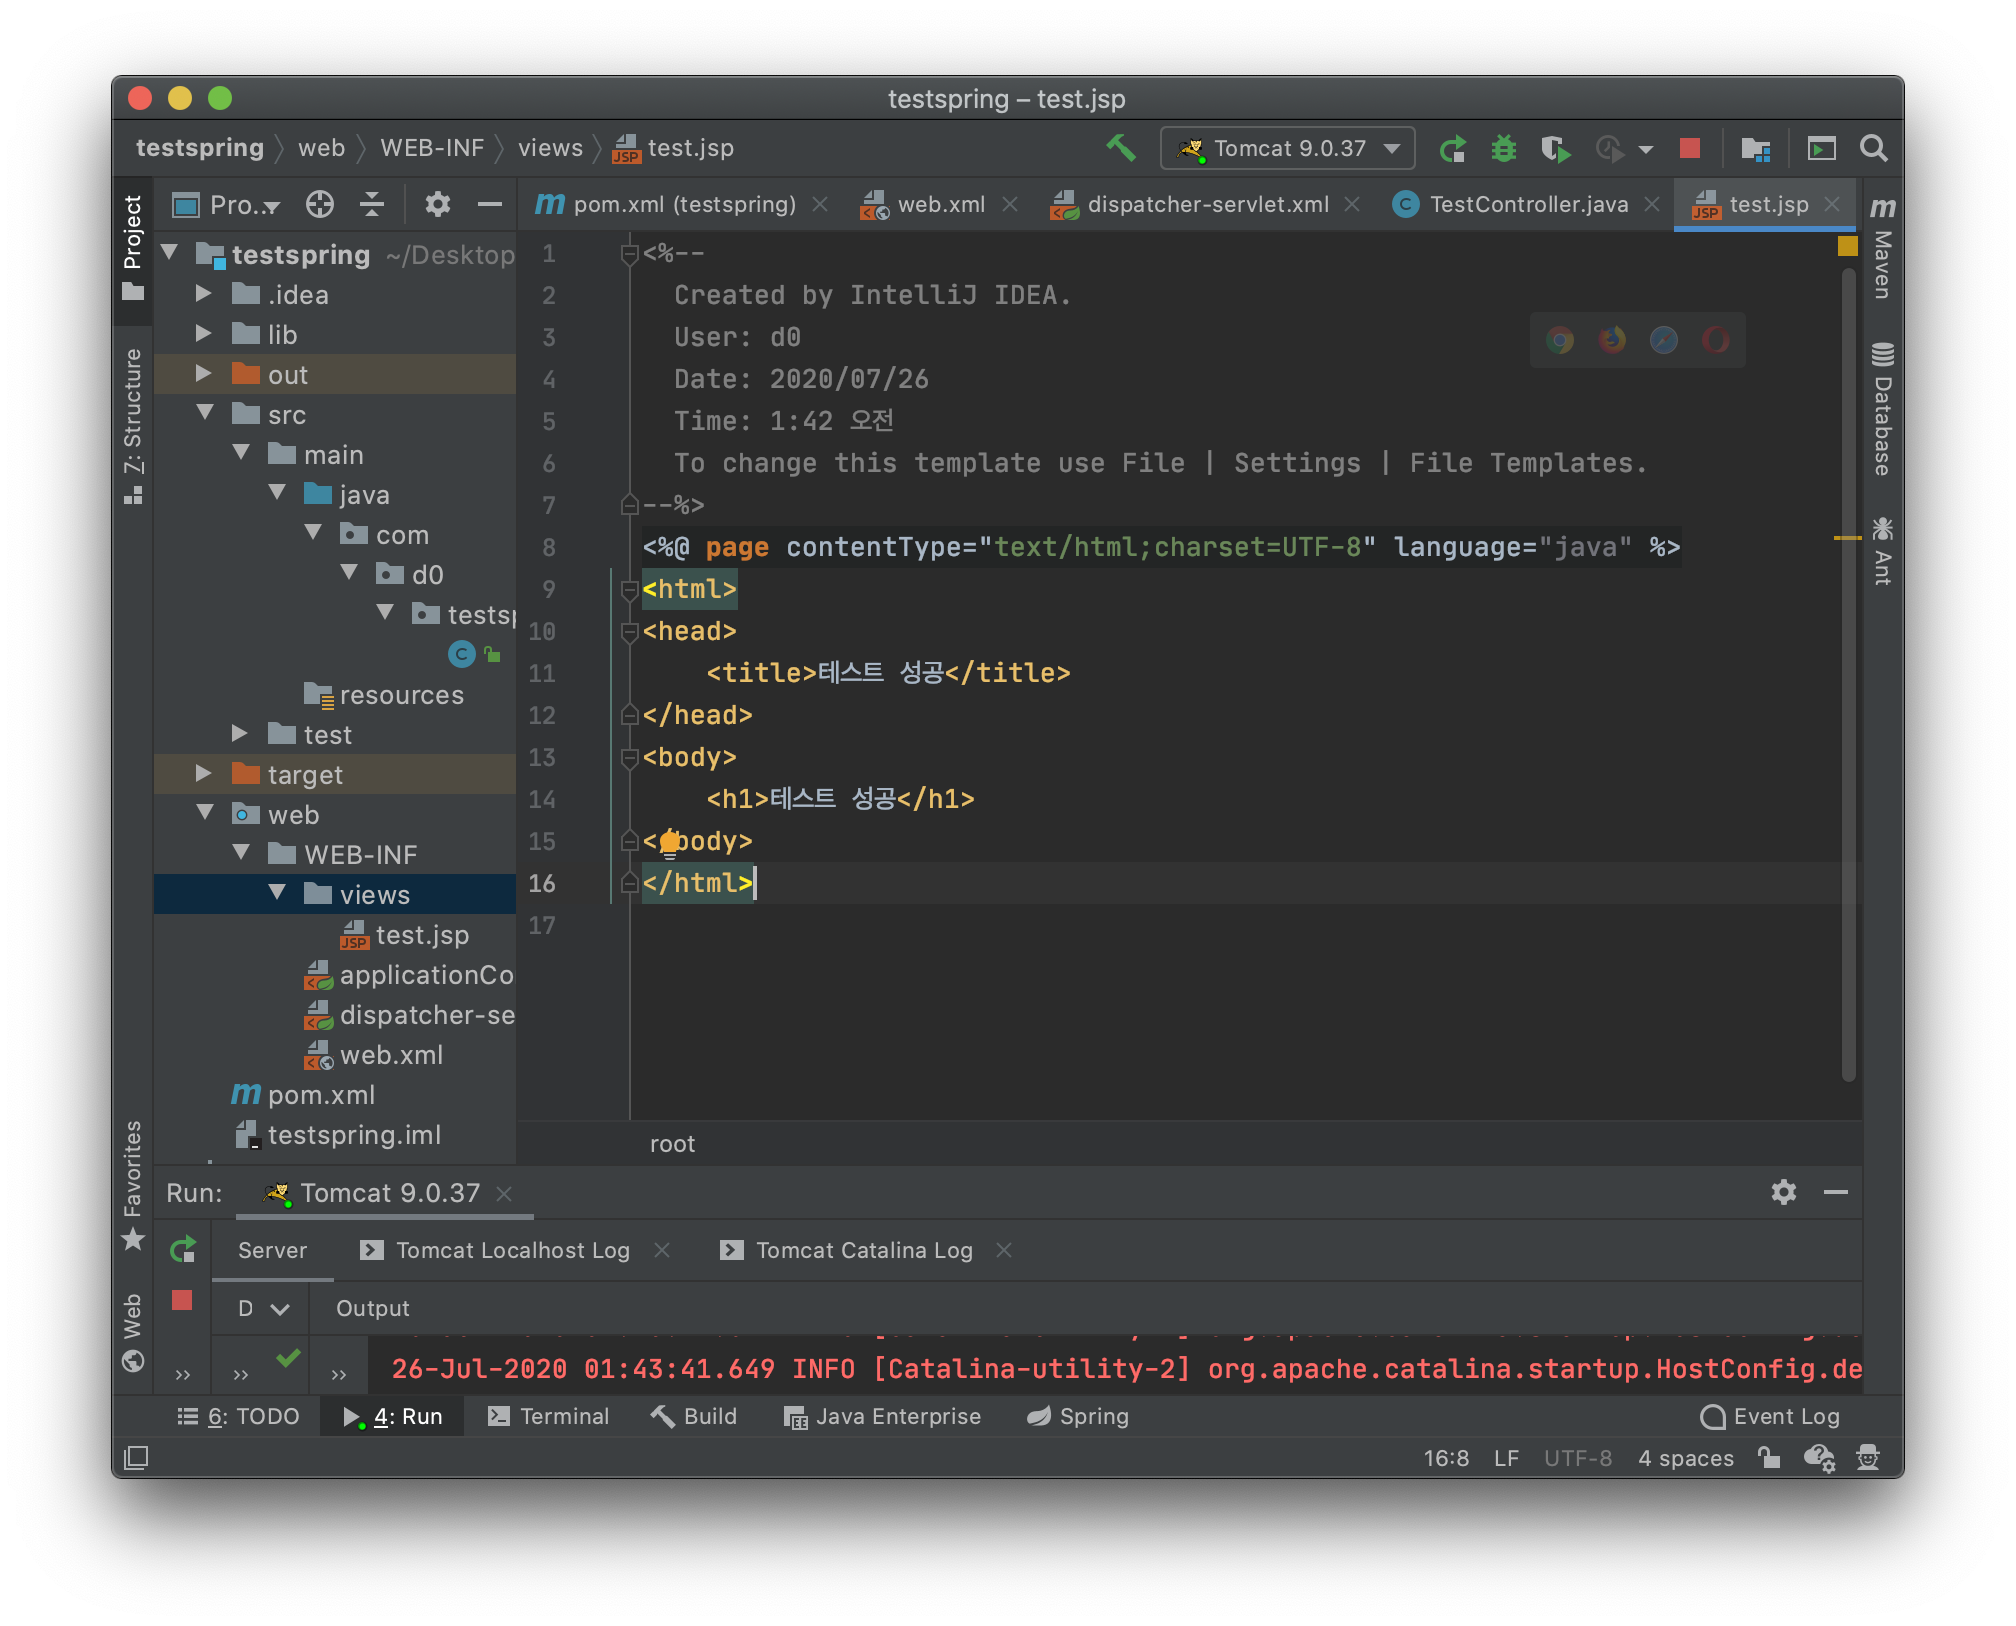Open in Chrome browser icon in editor
This screenshot has width=2016, height=1626.
pos(1560,340)
